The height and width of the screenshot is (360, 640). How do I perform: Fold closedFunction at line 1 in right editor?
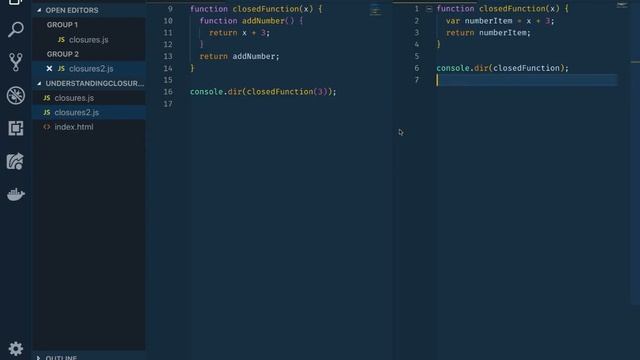point(429,9)
